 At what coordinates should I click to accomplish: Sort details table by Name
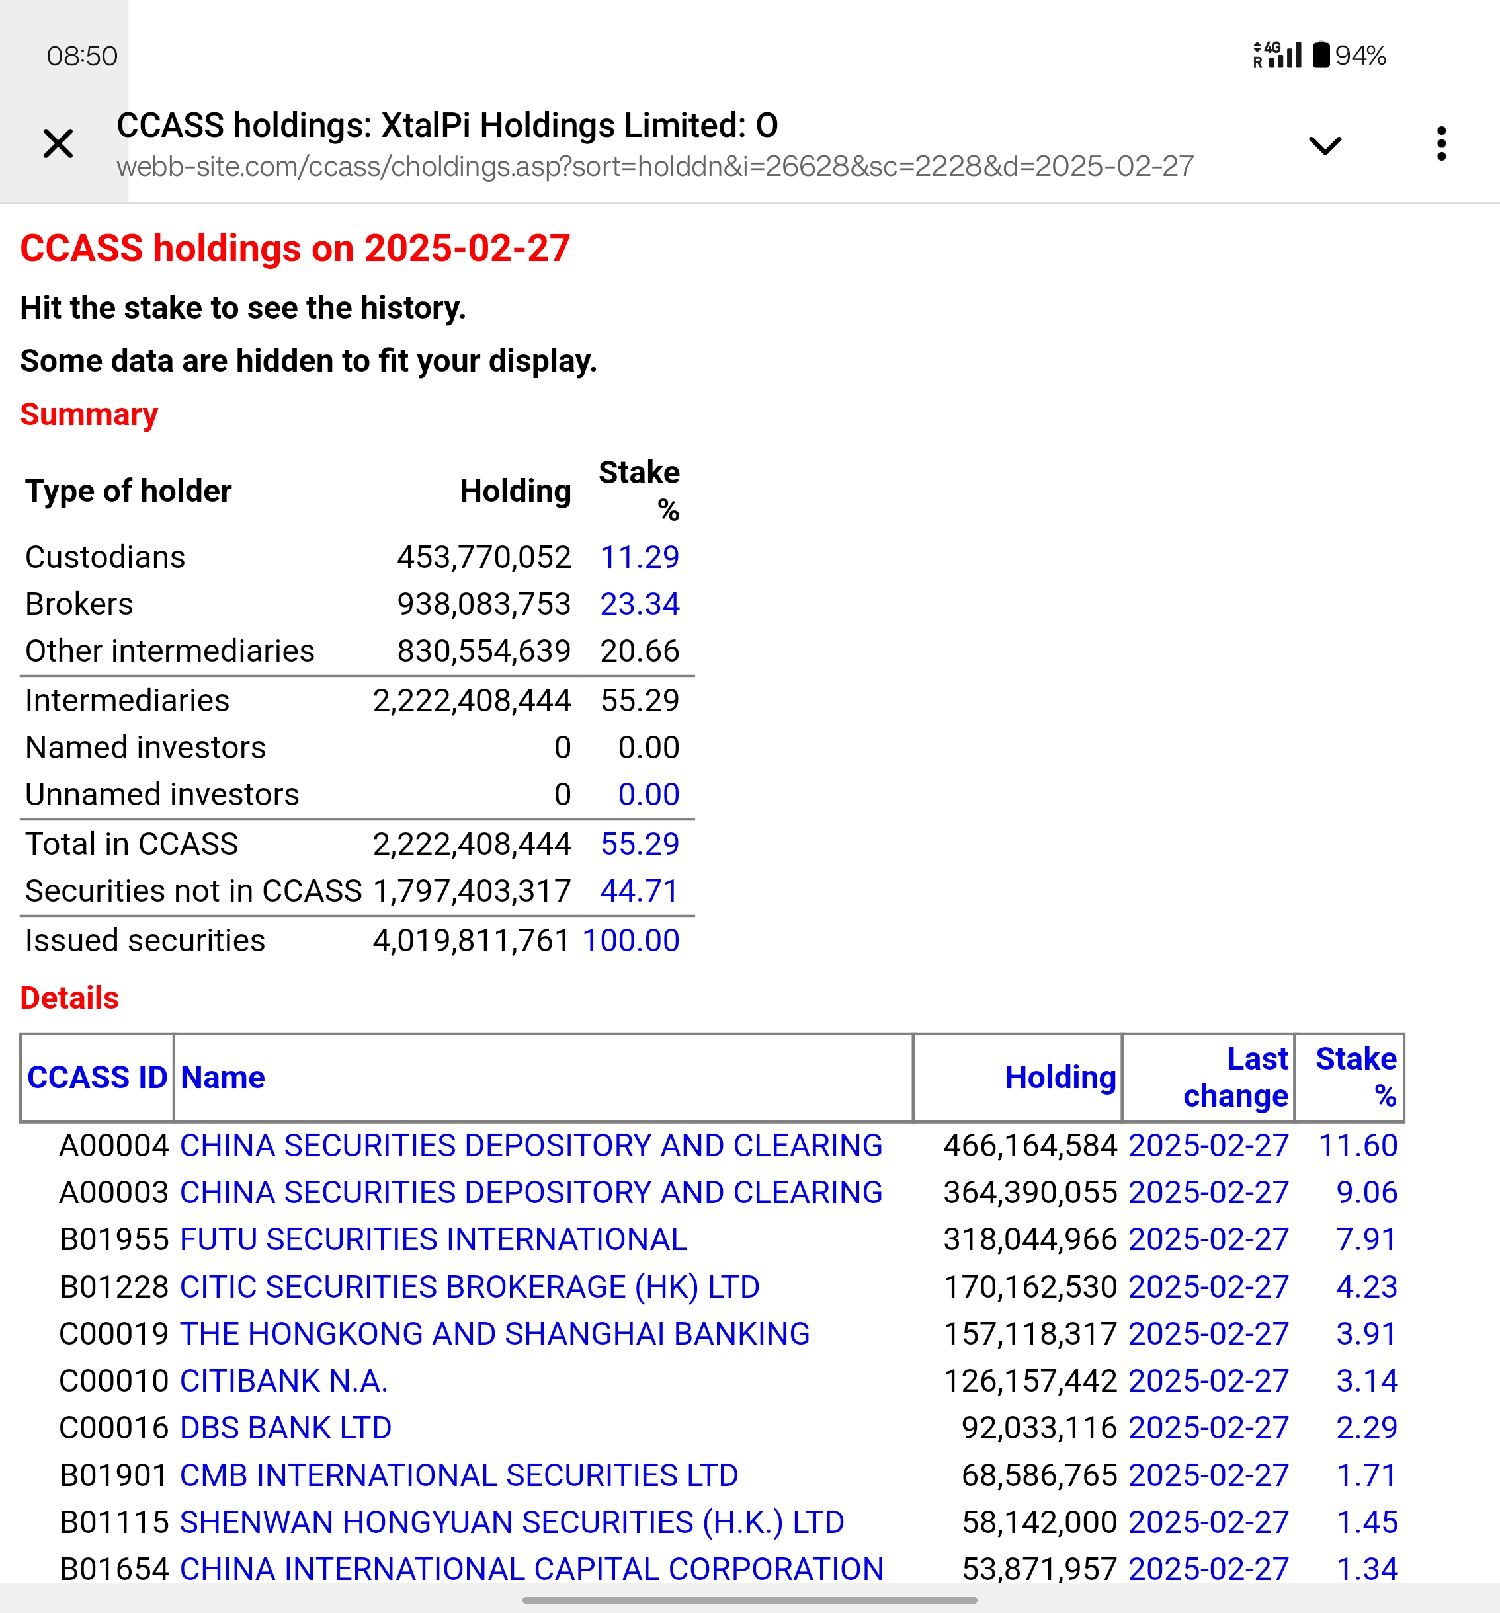(x=223, y=1077)
